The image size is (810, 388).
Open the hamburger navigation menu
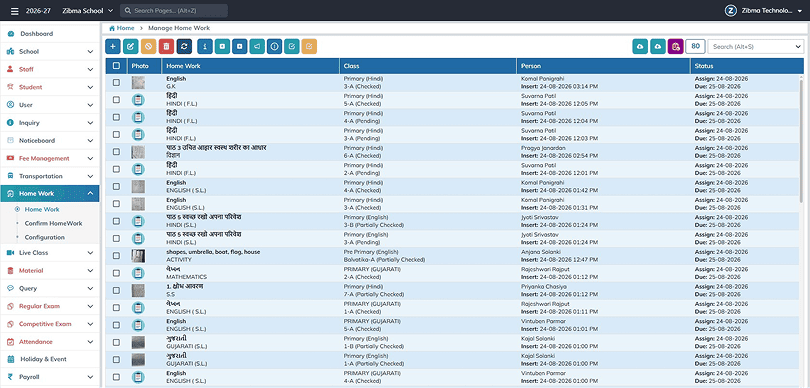[14, 11]
